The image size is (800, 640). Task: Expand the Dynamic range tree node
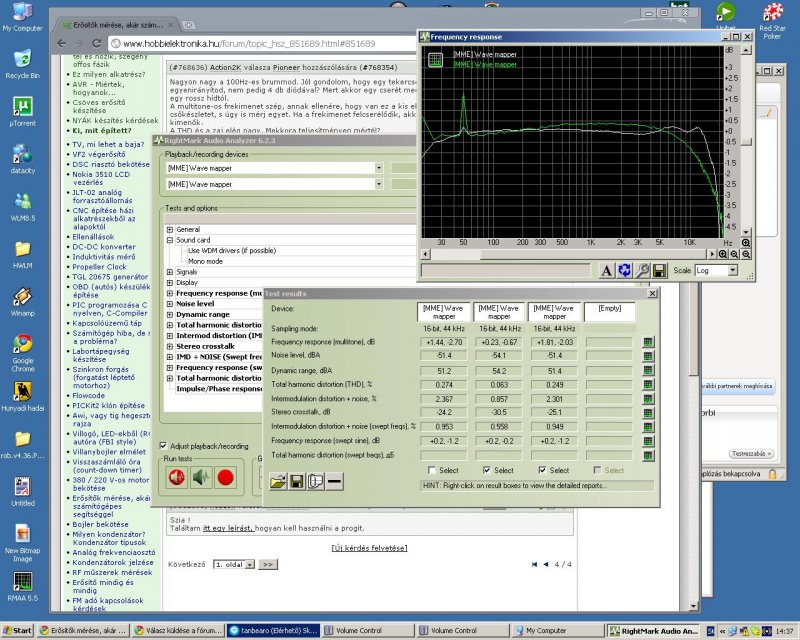[x=170, y=314]
